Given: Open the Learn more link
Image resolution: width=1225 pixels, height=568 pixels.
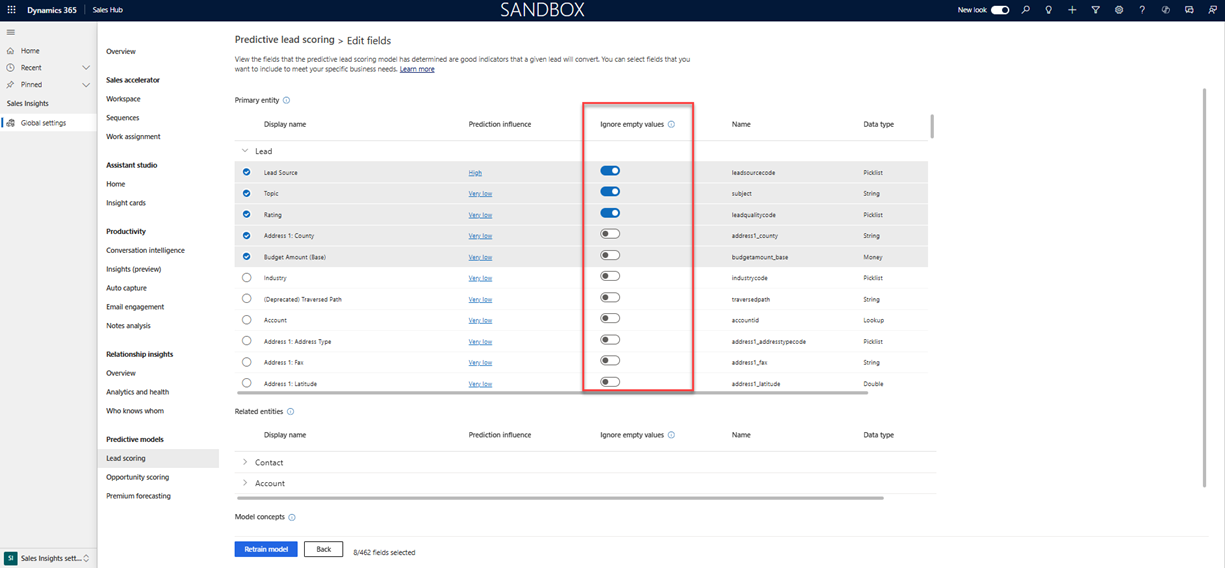Looking at the screenshot, I should click(417, 69).
